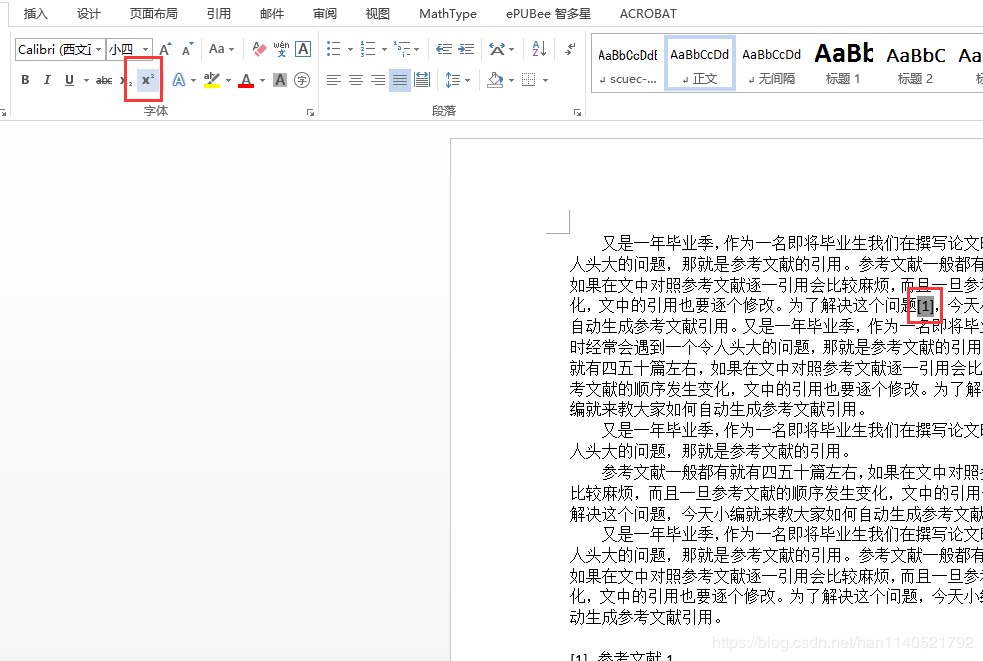This screenshot has width=983, height=661.
Task: Open the 设计 ribbon tab
Action: coord(88,13)
